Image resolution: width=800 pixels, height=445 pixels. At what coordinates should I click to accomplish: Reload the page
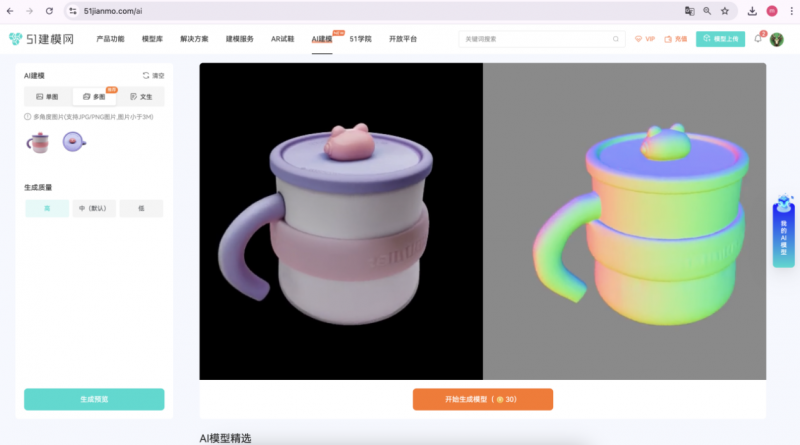[x=49, y=11]
